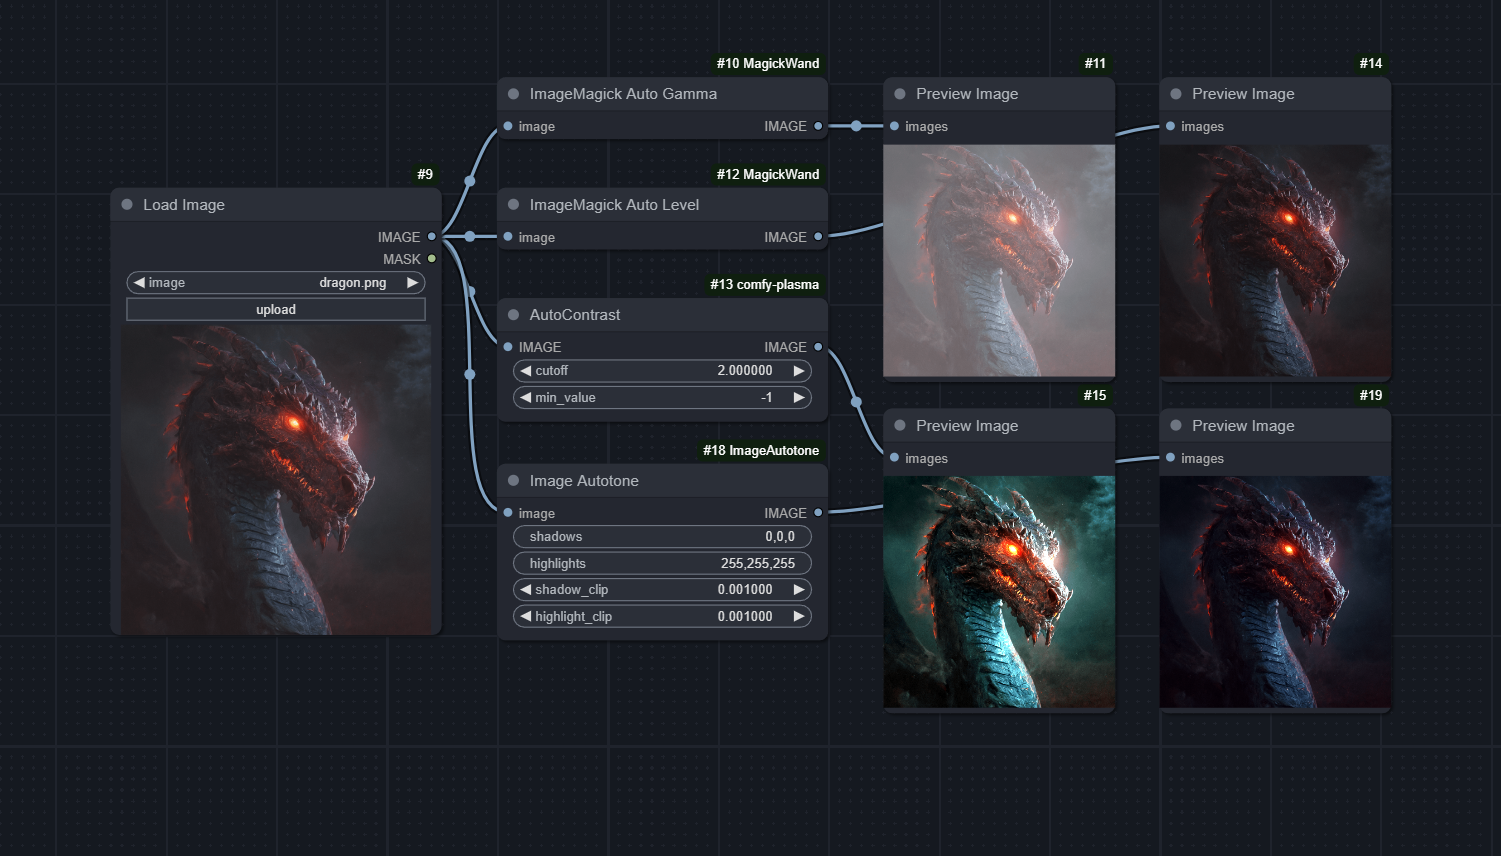Select the Image Autotone title bar

(x=662, y=481)
